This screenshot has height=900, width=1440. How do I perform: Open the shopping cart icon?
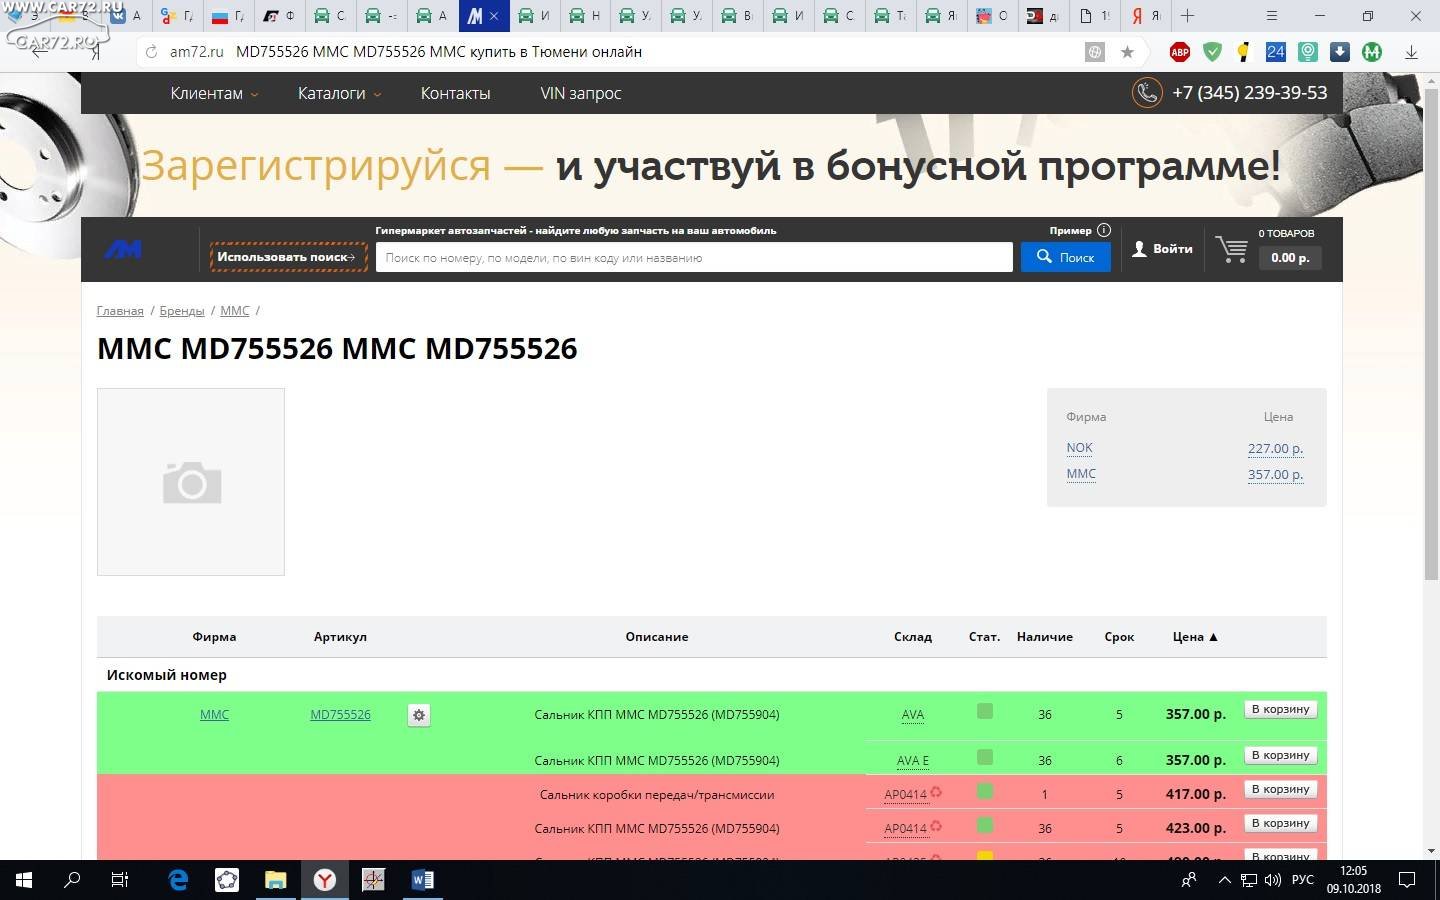click(1231, 249)
